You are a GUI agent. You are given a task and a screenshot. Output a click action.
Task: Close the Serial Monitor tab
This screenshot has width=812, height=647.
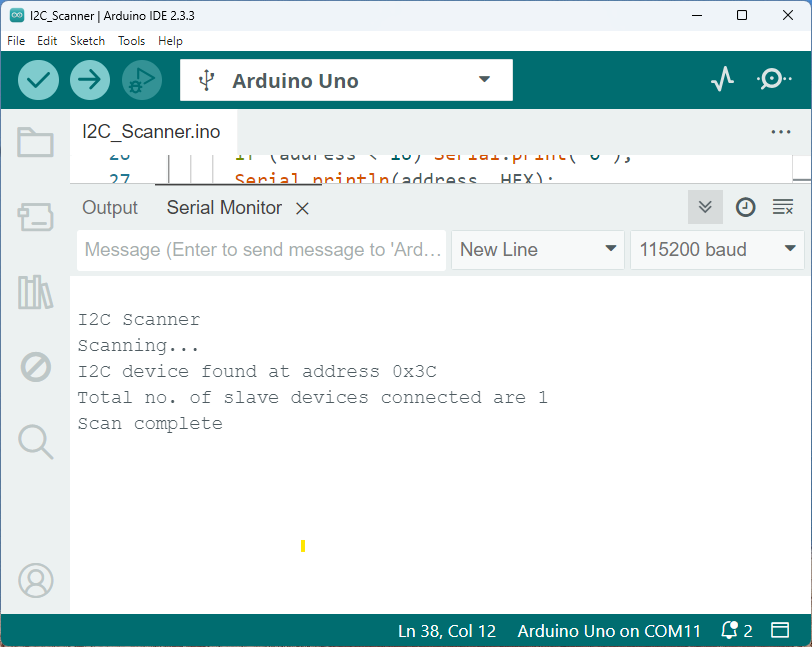pyautogui.click(x=302, y=209)
